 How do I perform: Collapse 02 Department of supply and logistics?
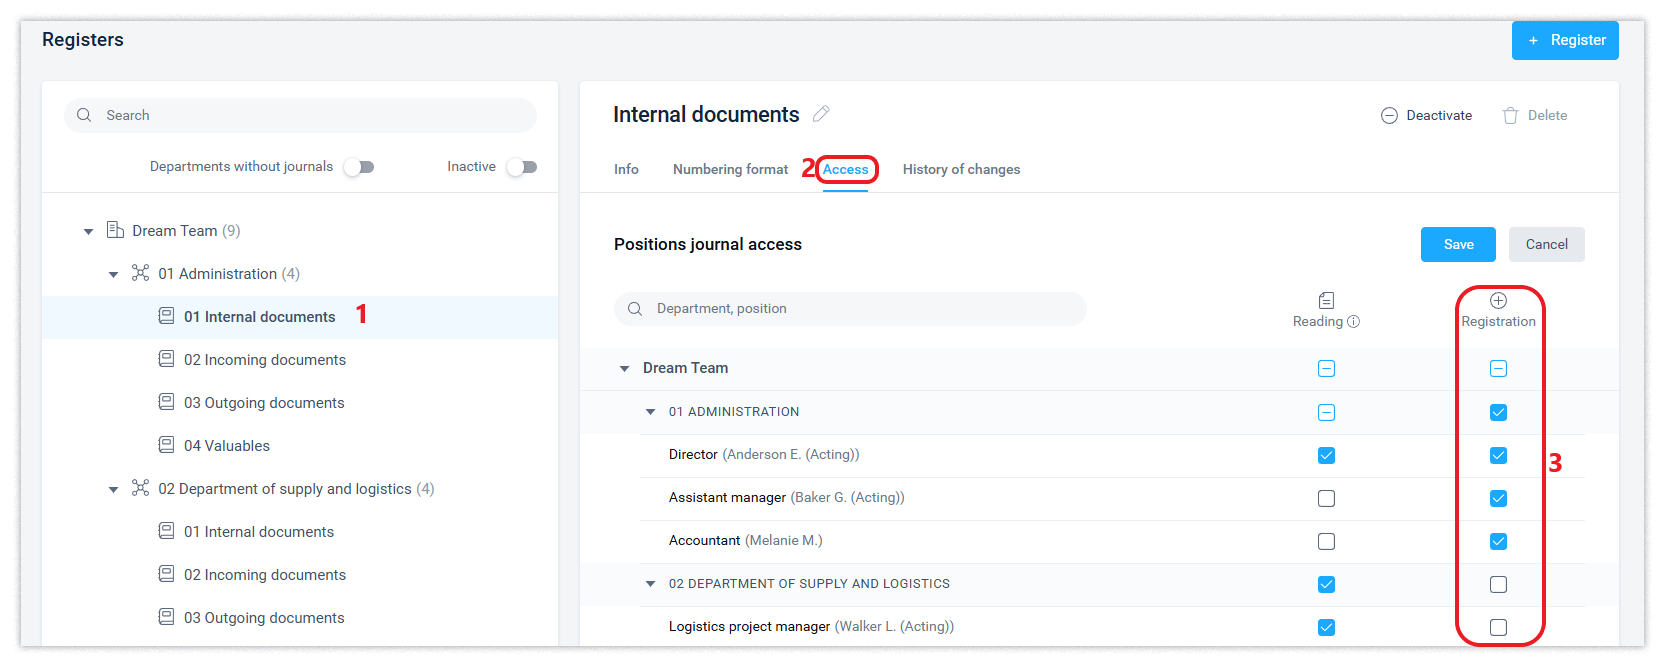coord(114,489)
